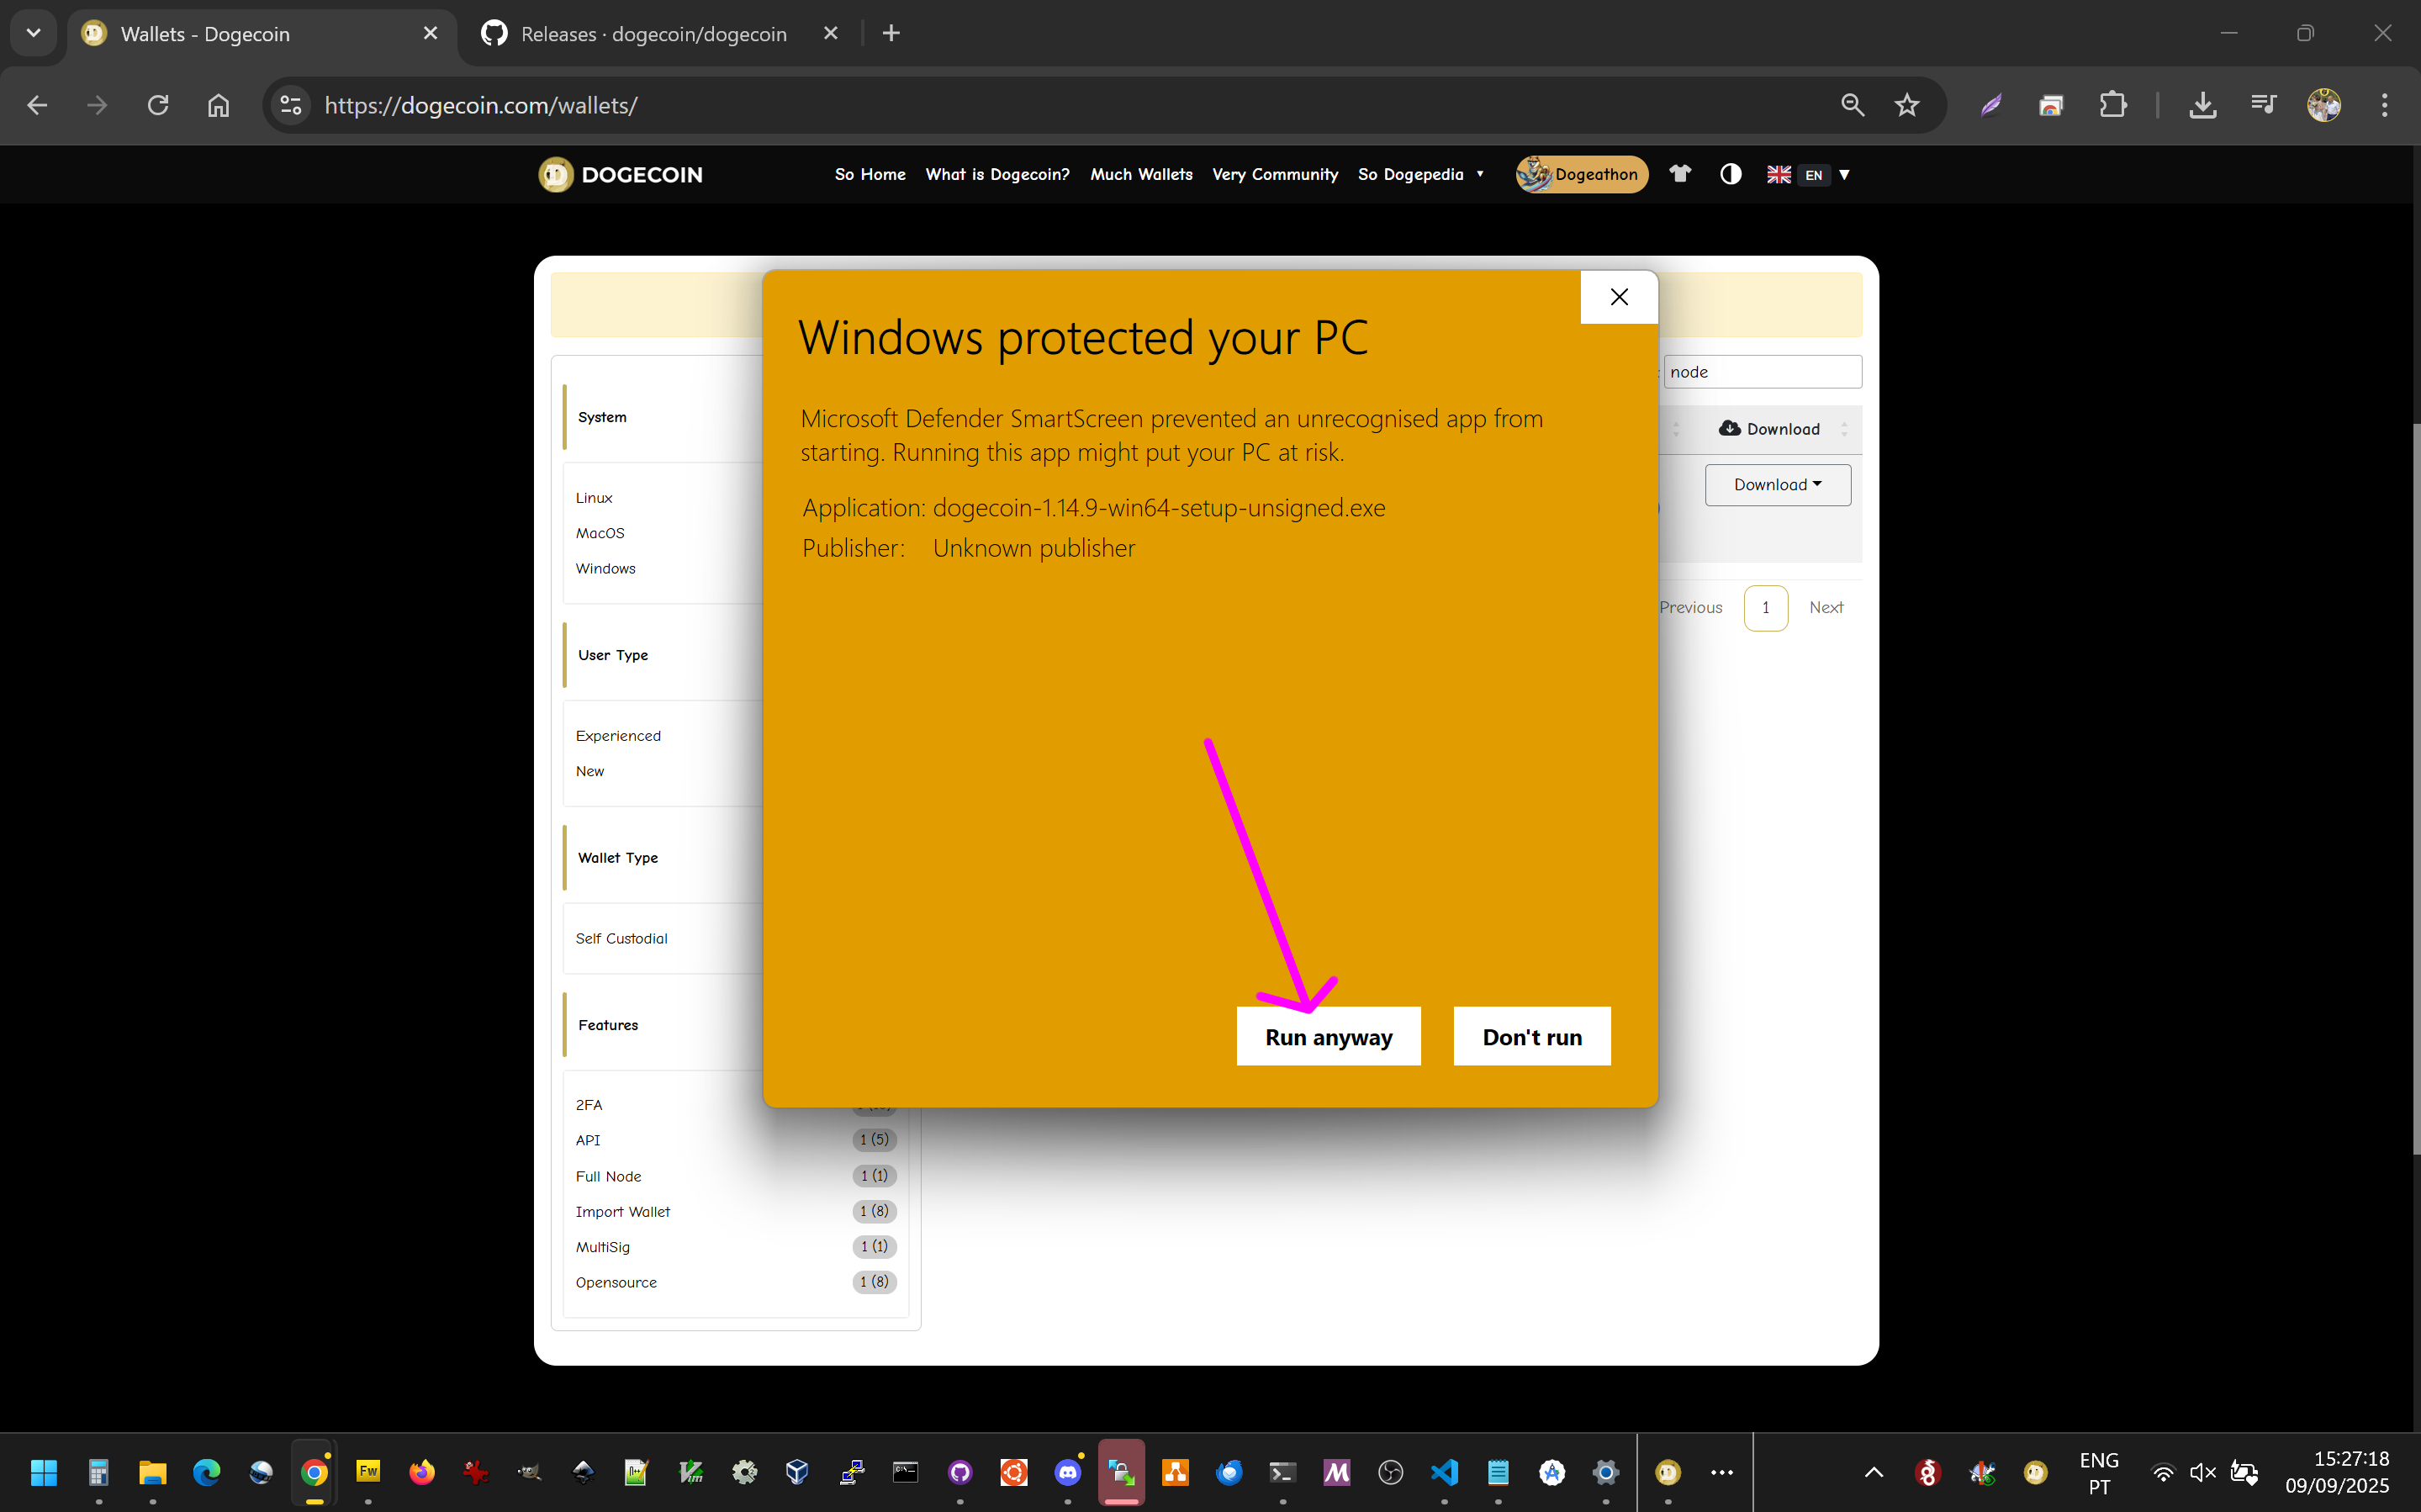Filter by Opensource feature
This screenshot has height=1512, width=2421.
point(616,1282)
